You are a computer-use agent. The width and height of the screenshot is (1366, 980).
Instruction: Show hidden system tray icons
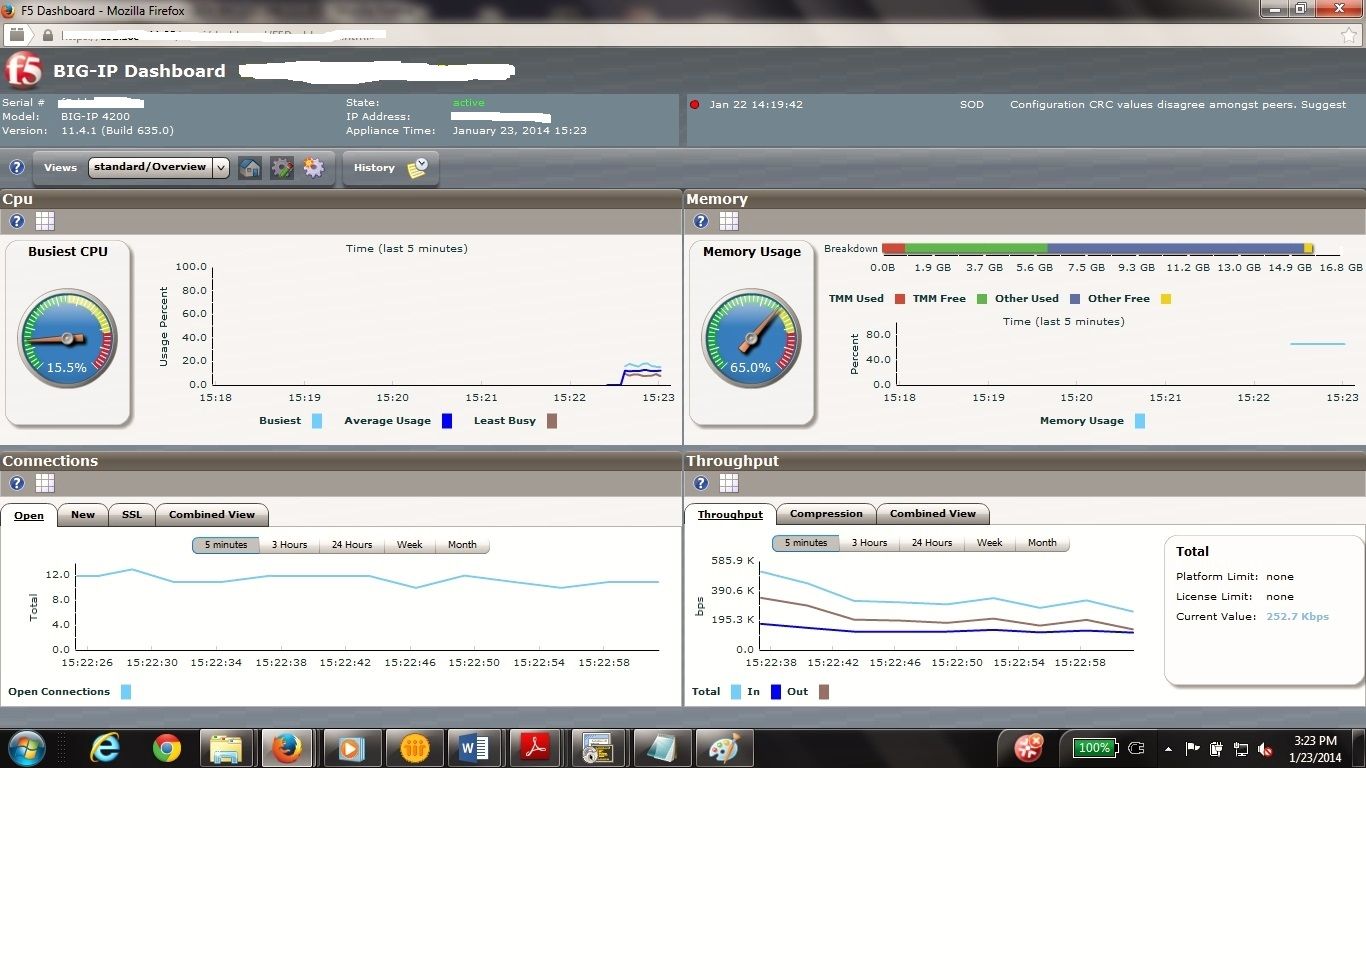pos(1168,748)
